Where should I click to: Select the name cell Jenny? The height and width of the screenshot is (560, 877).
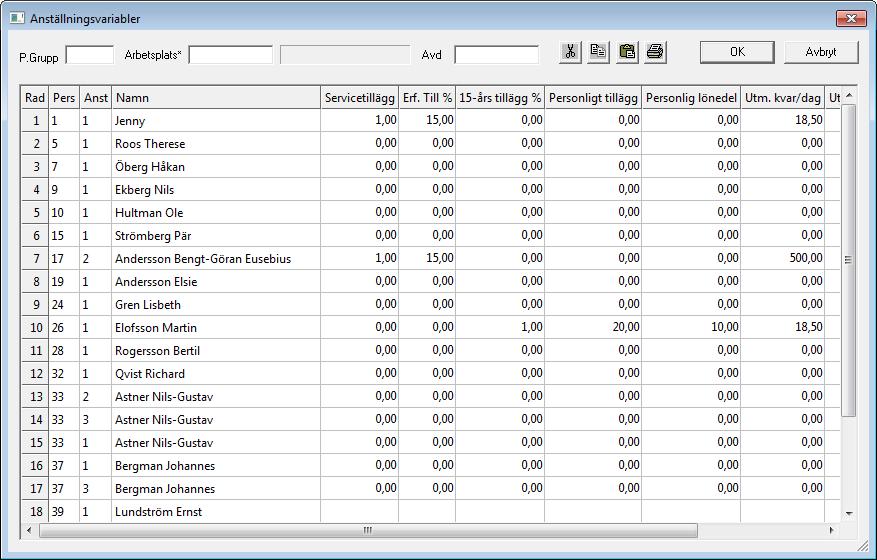[216, 120]
